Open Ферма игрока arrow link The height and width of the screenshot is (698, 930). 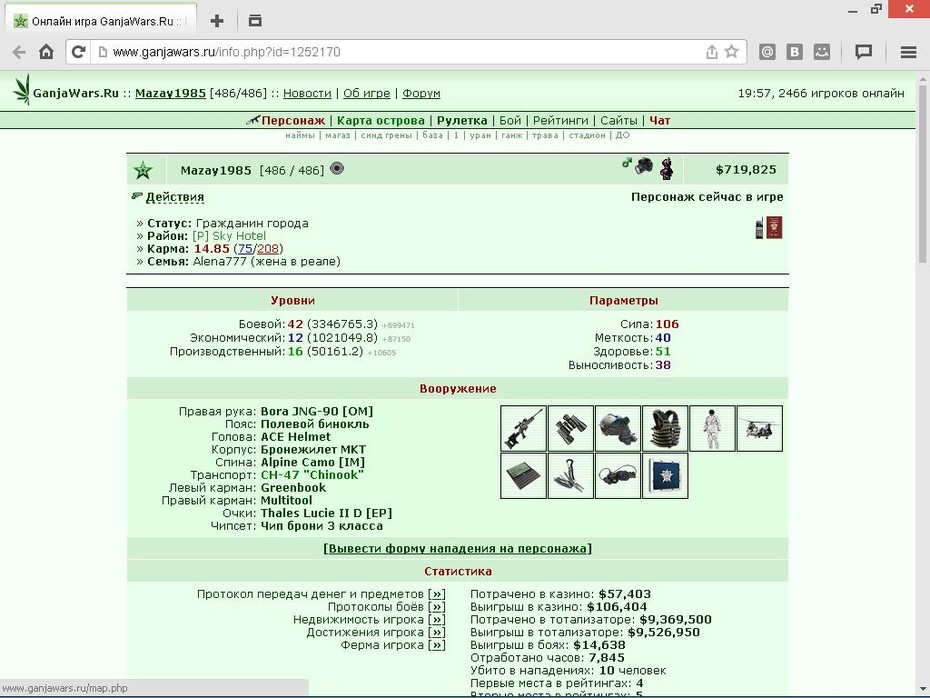437,645
